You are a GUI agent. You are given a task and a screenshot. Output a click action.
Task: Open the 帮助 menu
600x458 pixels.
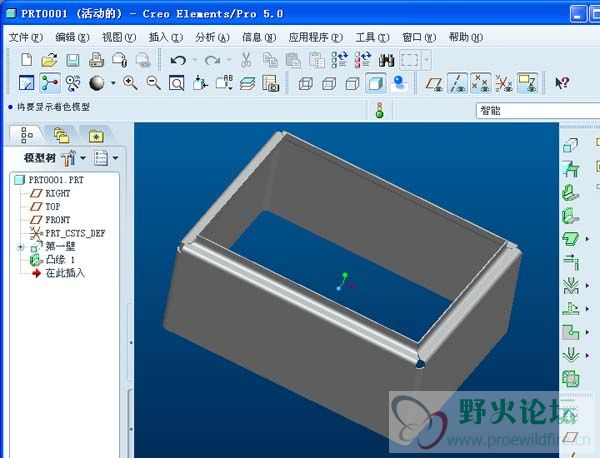(x=465, y=37)
